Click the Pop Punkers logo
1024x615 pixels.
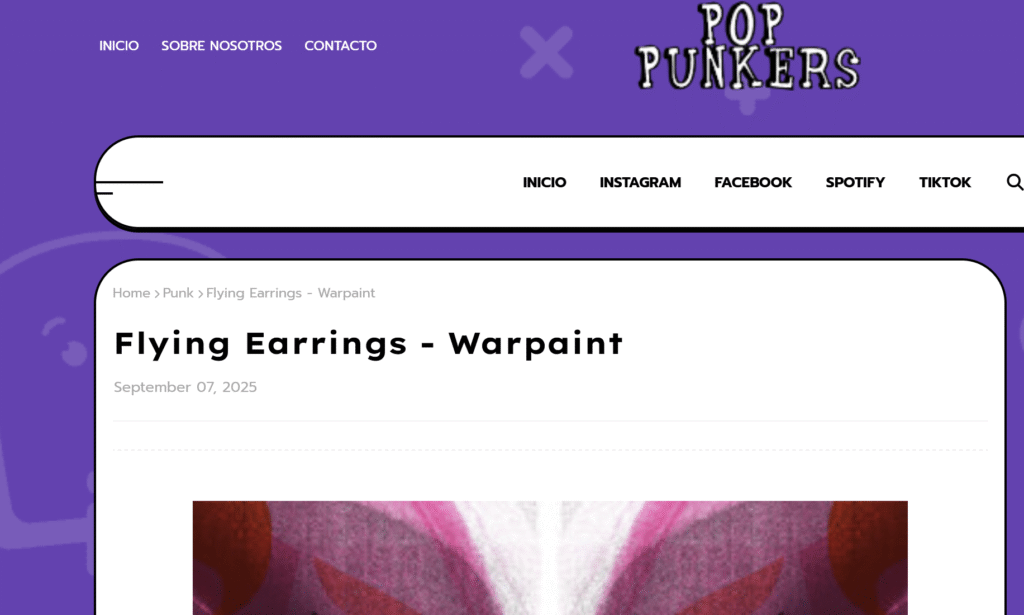(748, 46)
